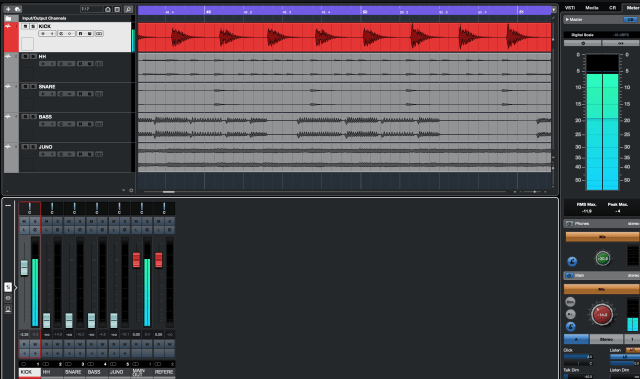
Task: Select the SNARE channel name label
Action: click(73, 372)
